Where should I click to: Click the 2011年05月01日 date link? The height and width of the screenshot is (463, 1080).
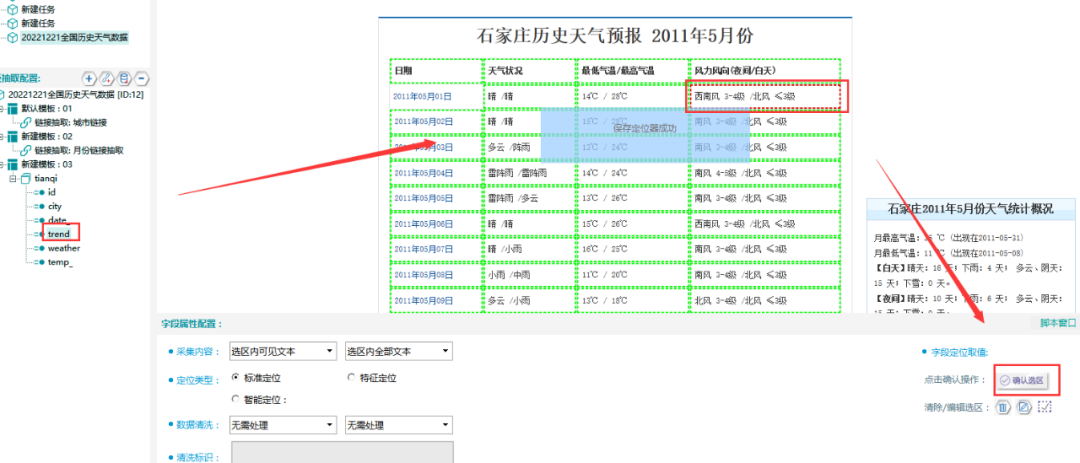click(422, 96)
